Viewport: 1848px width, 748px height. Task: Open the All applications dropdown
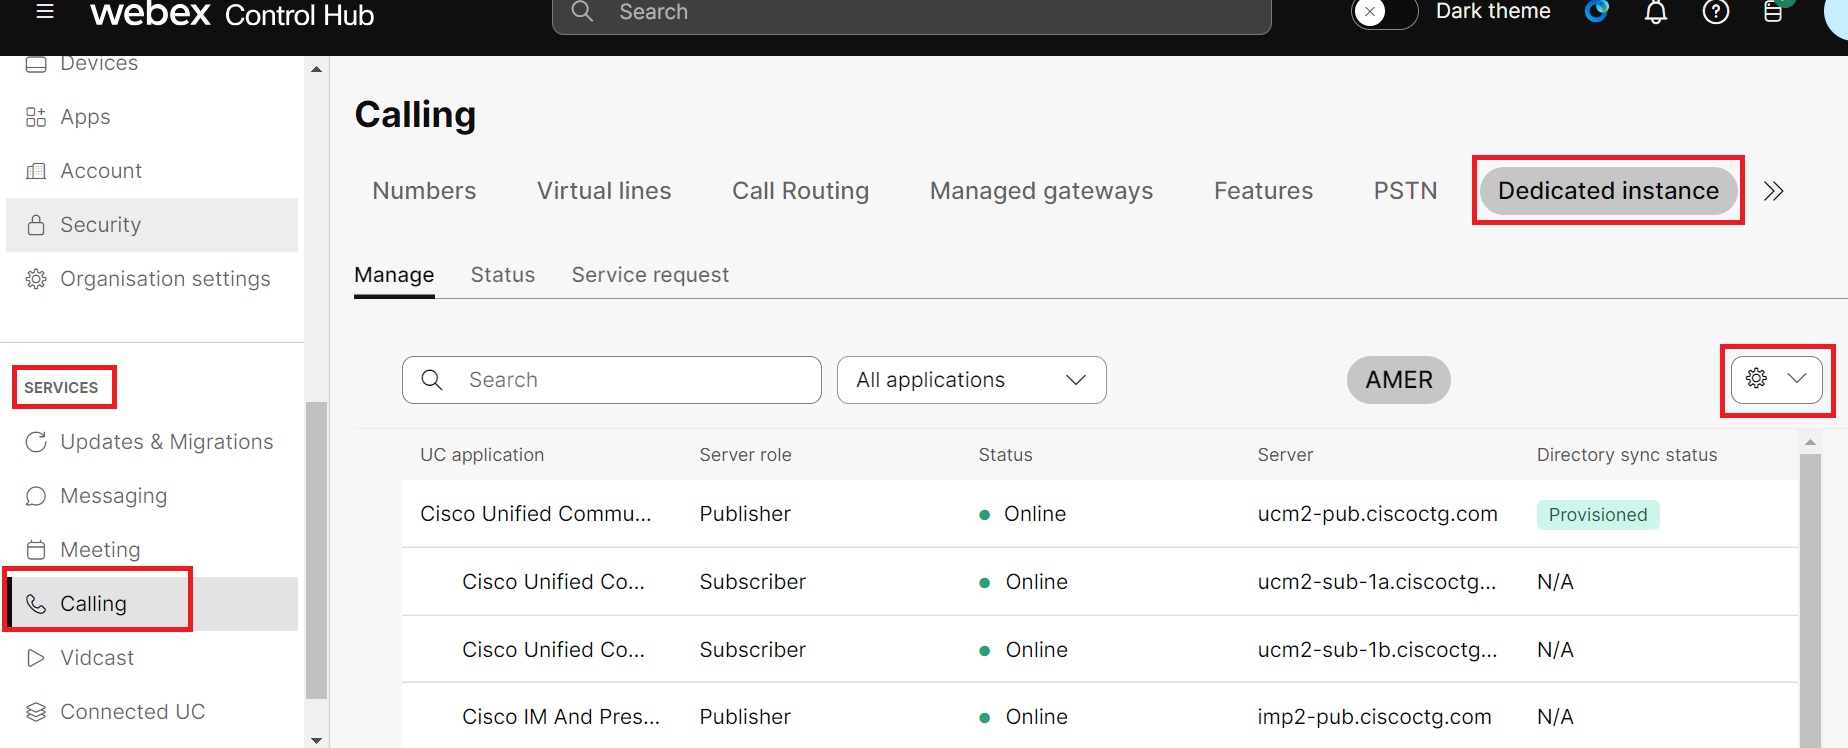[x=971, y=380]
